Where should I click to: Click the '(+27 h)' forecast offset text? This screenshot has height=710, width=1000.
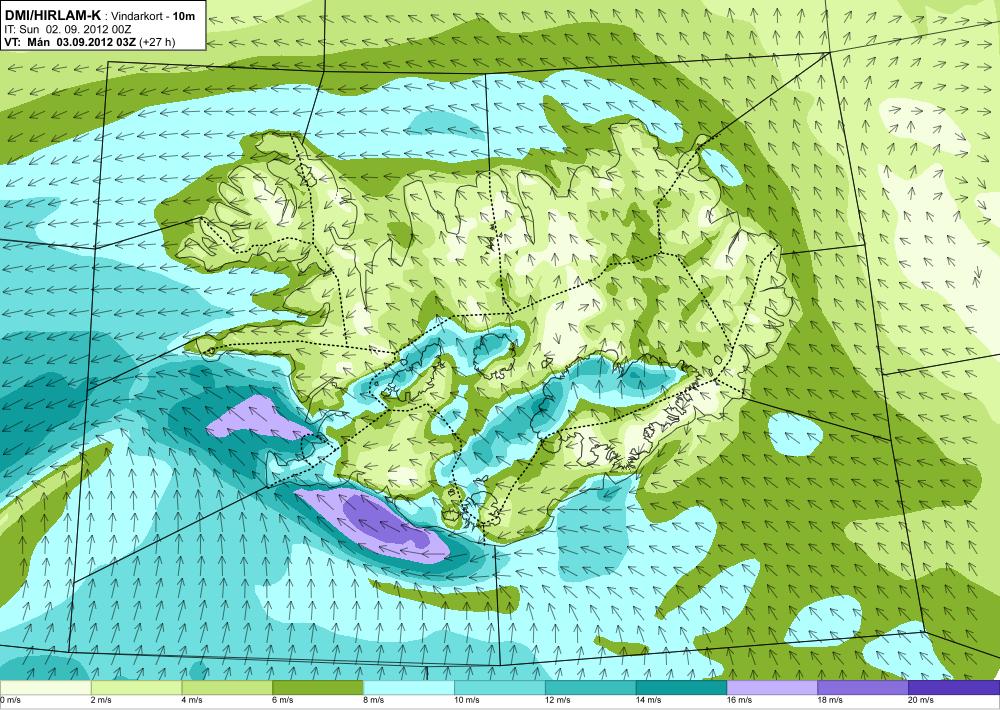tap(156, 42)
